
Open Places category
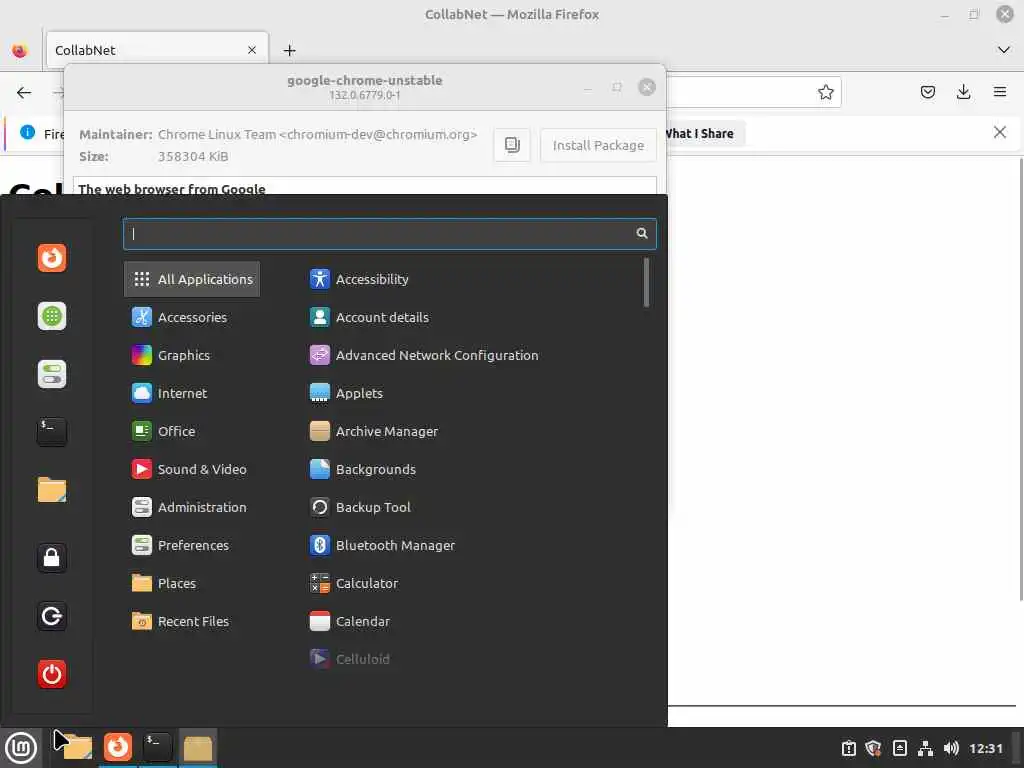[x=192, y=583]
